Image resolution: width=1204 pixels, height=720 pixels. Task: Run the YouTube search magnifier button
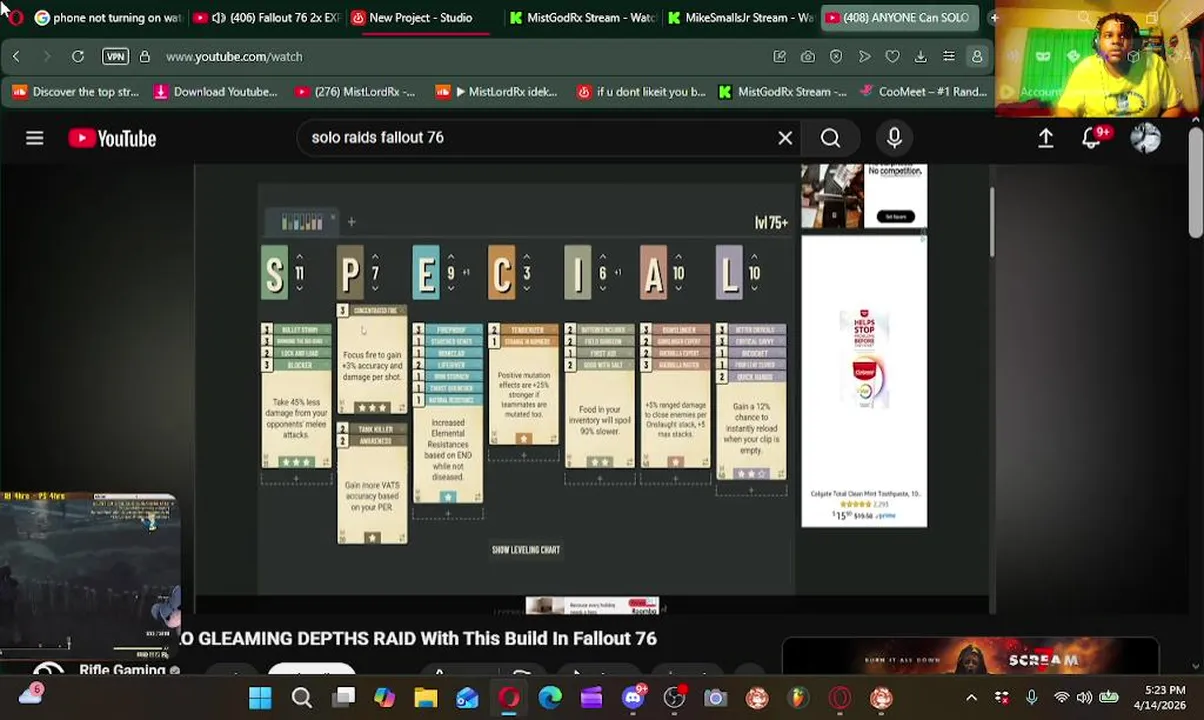tap(830, 138)
